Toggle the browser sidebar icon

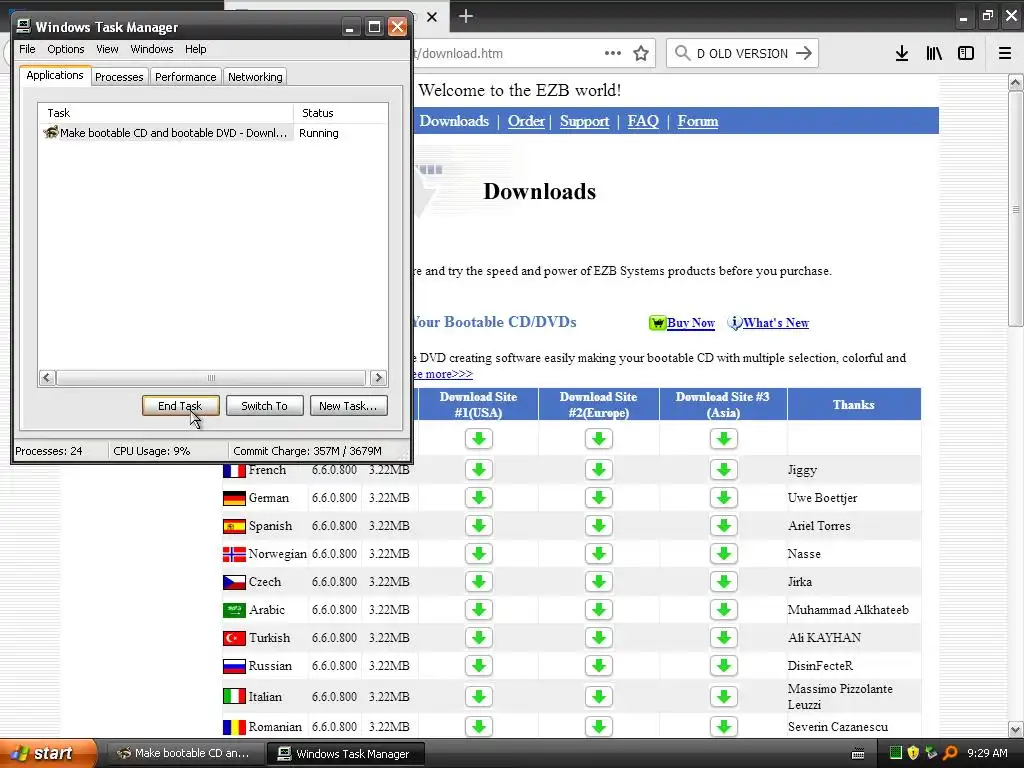coord(966,53)
